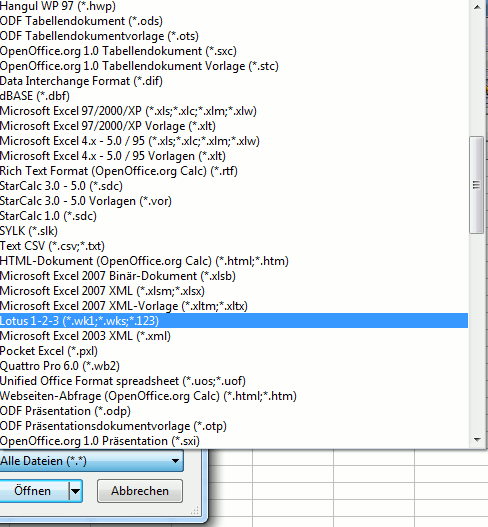Select Data Interchange Format (*.dif)
488x527 pixels.
(234, 81)
